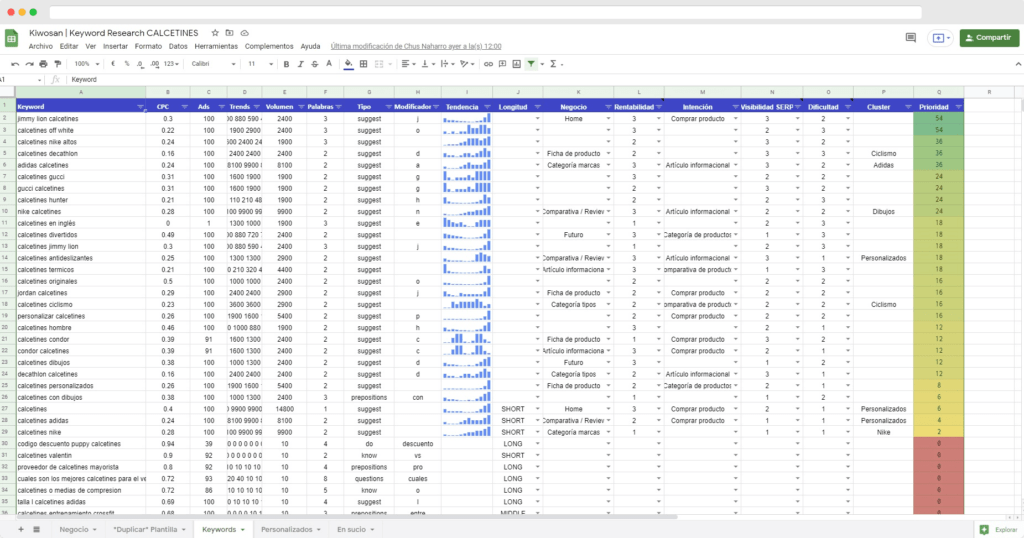Open the Google Sheets home icon

coord(11,39)
